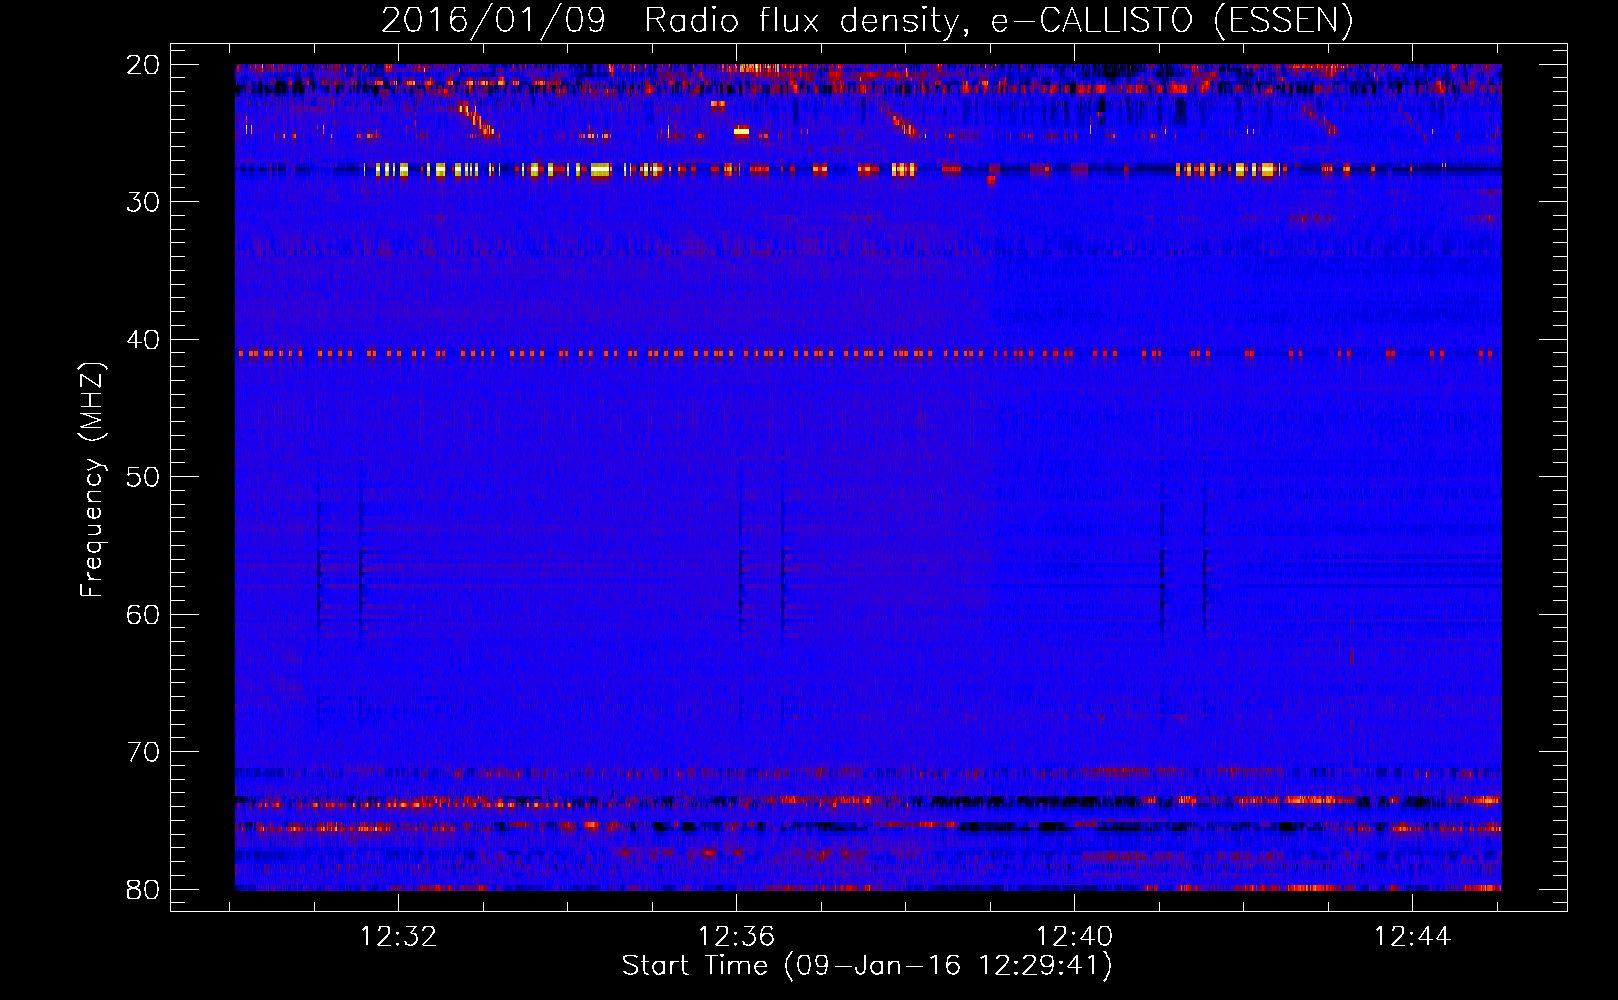Click the 20 frequency tick label
Viewport: 1618px width, 1000px height.
click(143, 65)
